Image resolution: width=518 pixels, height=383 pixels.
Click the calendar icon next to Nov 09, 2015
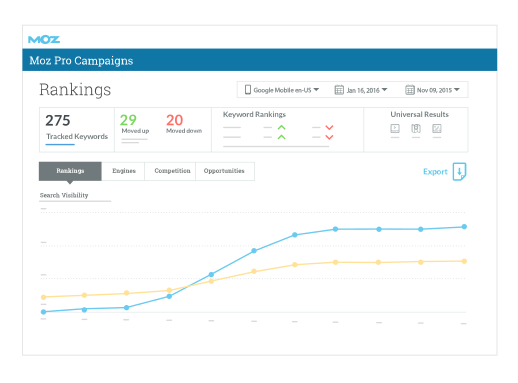point(410,90)
